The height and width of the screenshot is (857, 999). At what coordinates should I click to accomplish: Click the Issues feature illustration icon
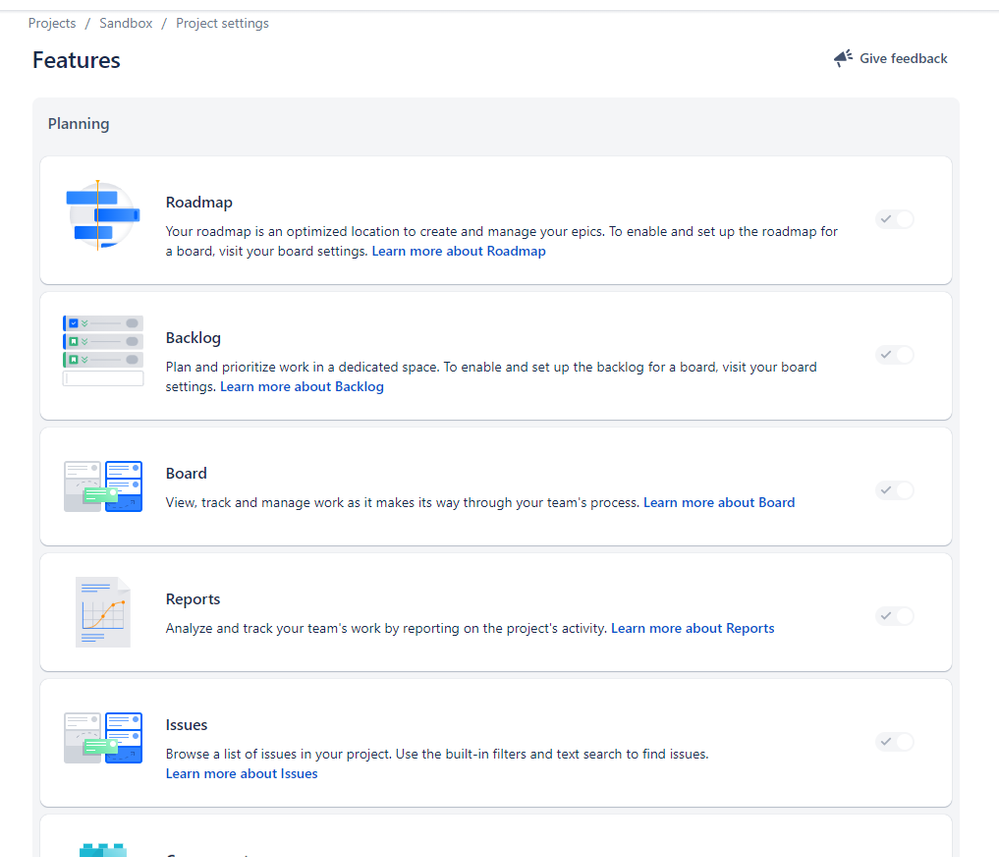103,738
